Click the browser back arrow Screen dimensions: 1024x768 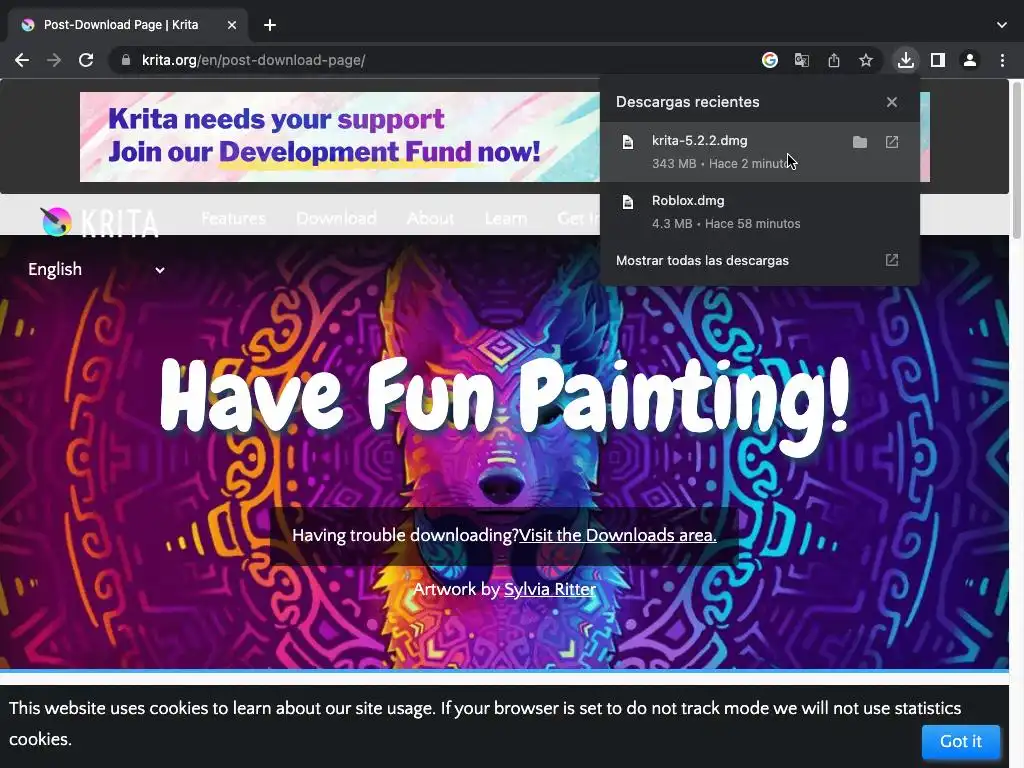pos(22,60)
